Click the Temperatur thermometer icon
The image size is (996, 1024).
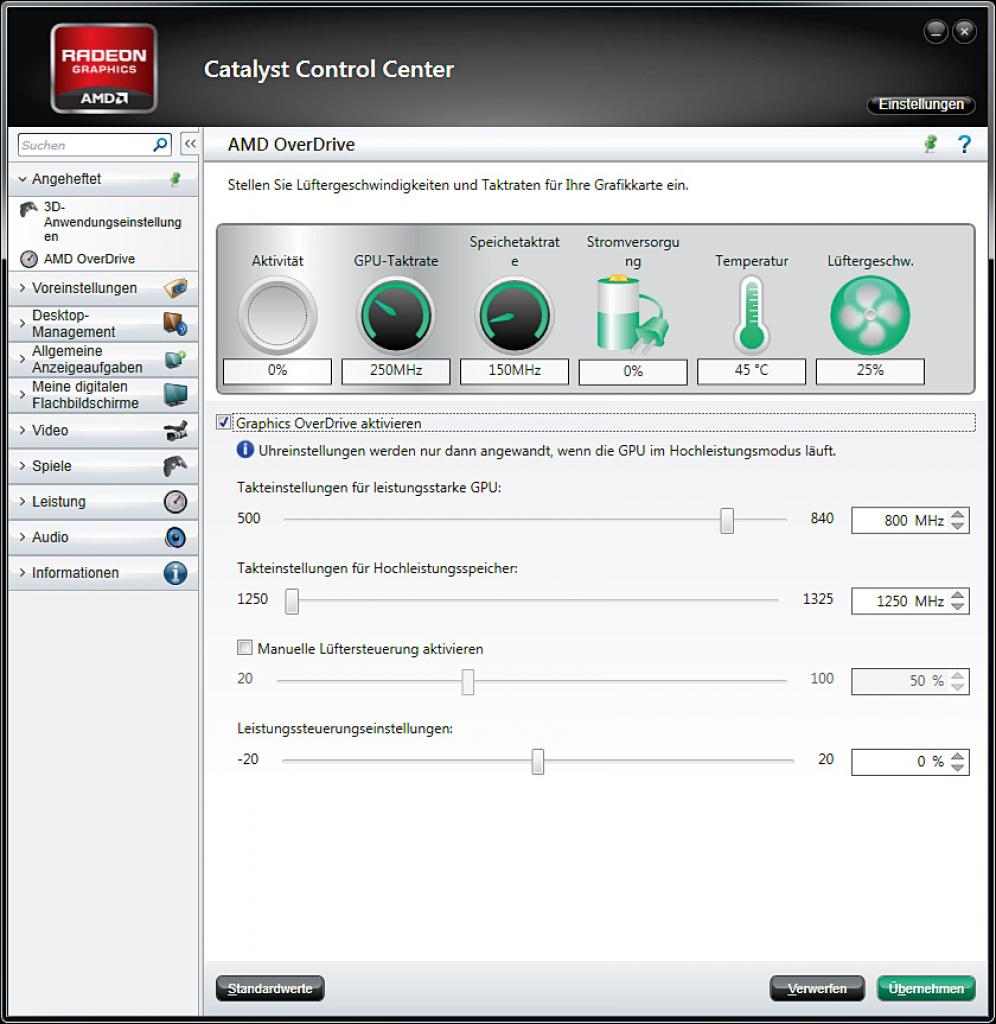[751, 315]
